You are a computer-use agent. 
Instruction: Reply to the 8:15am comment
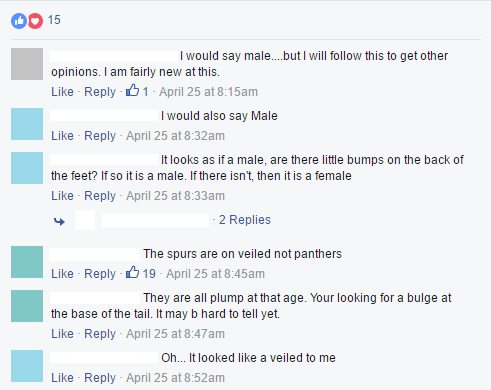[x=100, y=92]
